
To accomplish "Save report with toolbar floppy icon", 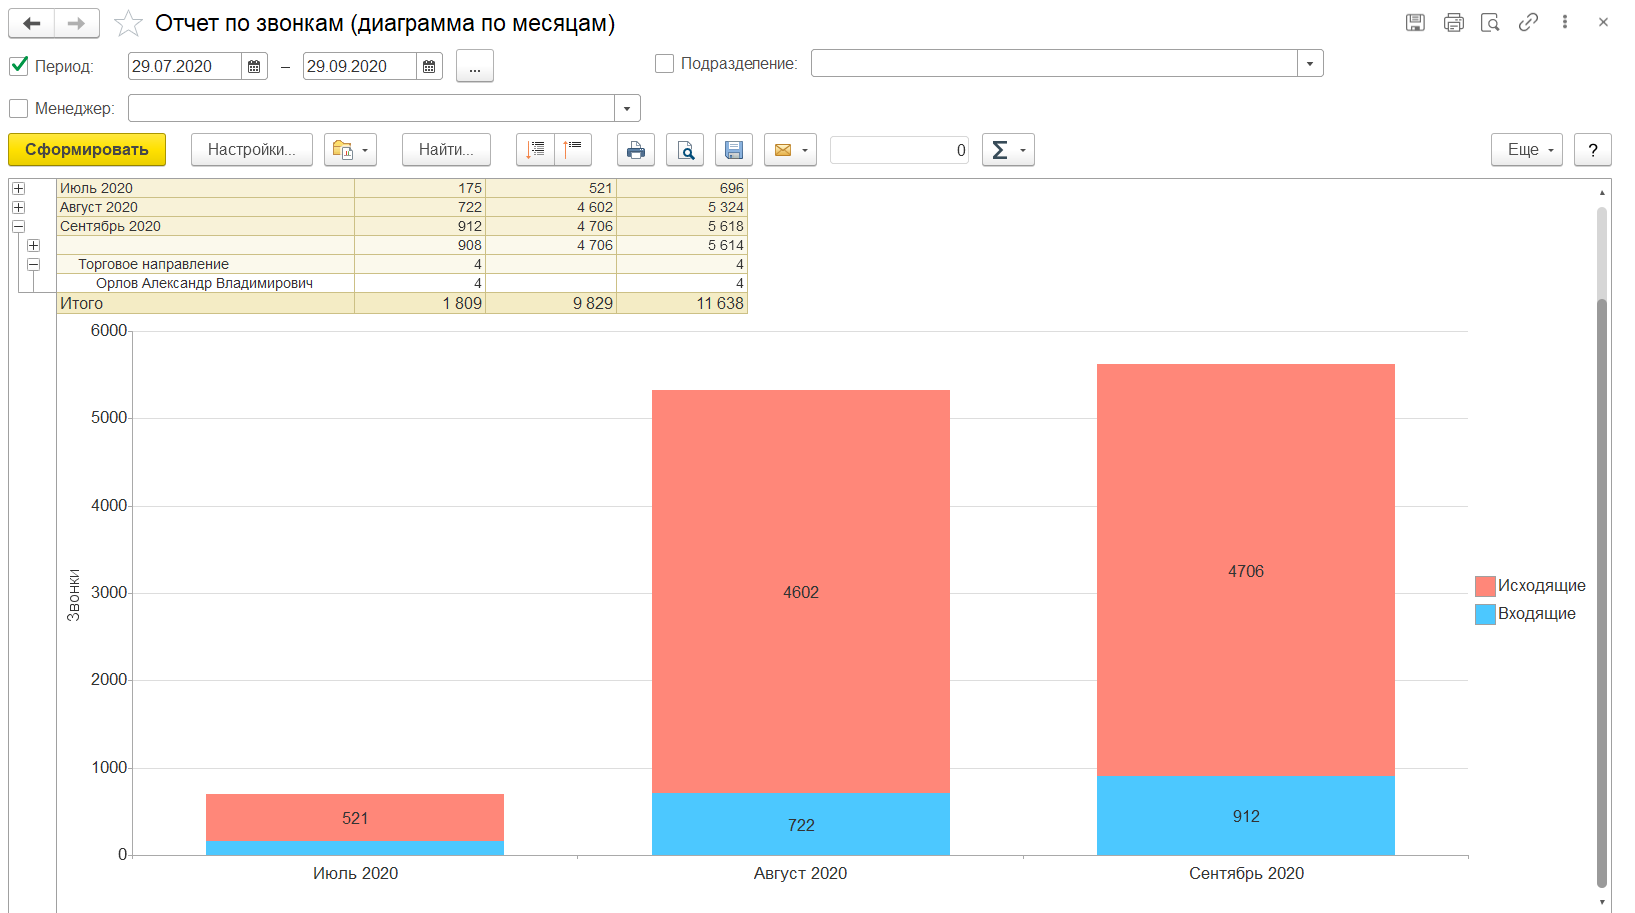I will tap(733, 150).
